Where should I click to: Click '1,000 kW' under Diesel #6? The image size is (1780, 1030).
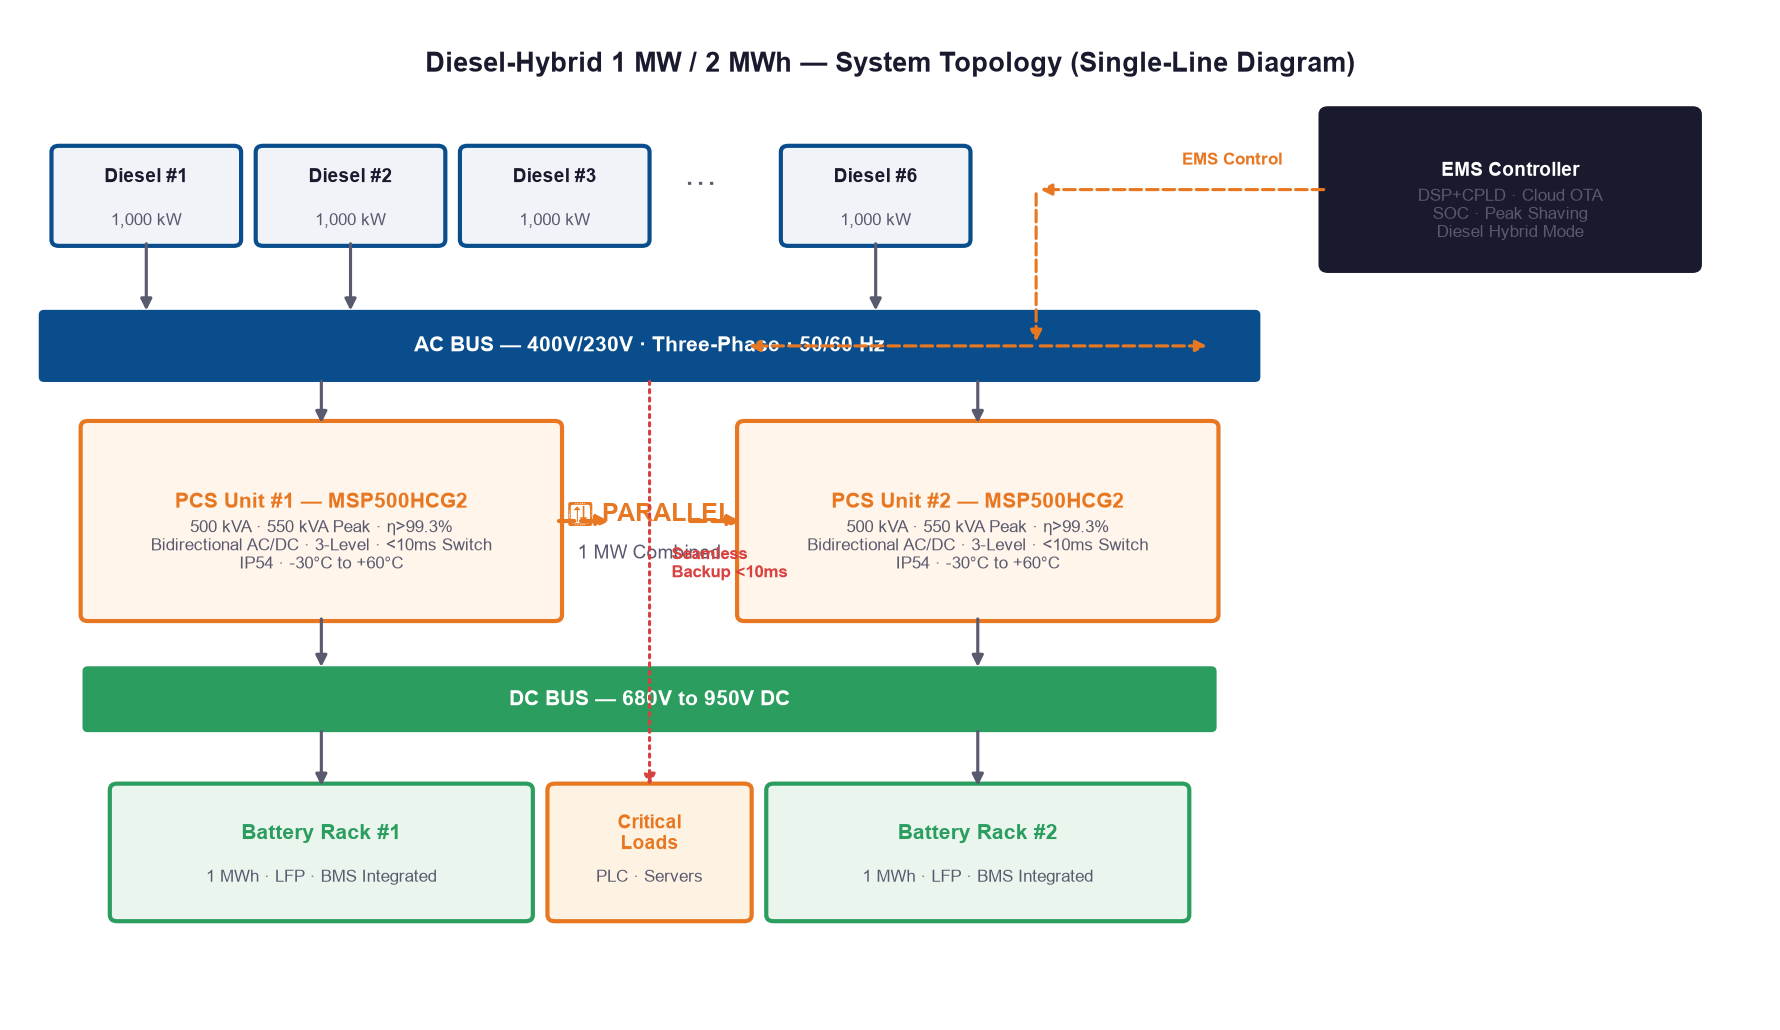coord(875,220)
